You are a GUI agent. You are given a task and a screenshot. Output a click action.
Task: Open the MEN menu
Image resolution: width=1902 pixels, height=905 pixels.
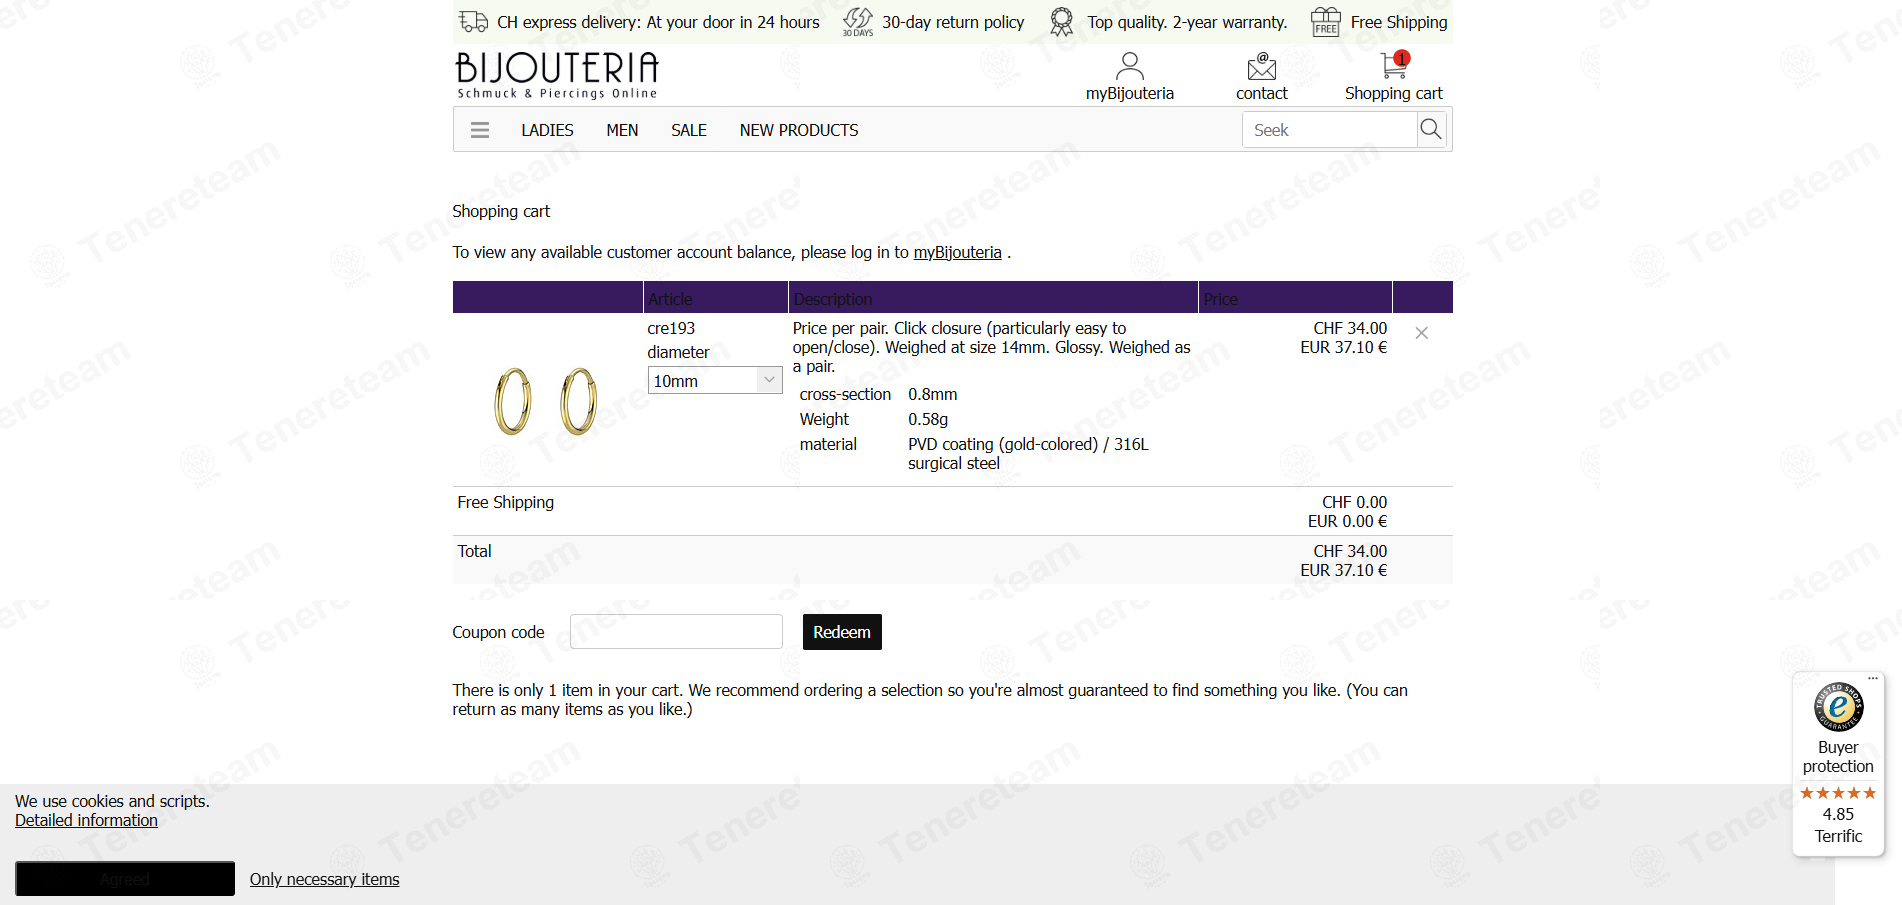point(622,130)
